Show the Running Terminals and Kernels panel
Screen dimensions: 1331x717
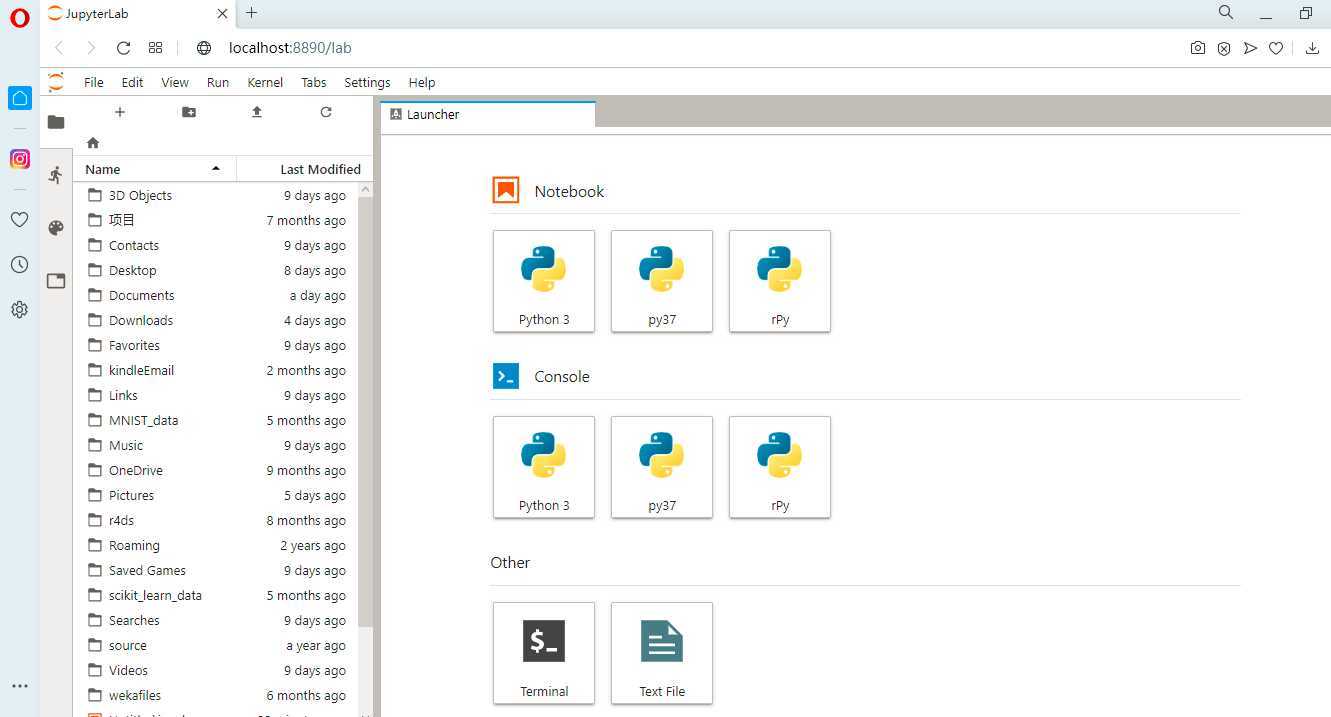pos(56,175)
